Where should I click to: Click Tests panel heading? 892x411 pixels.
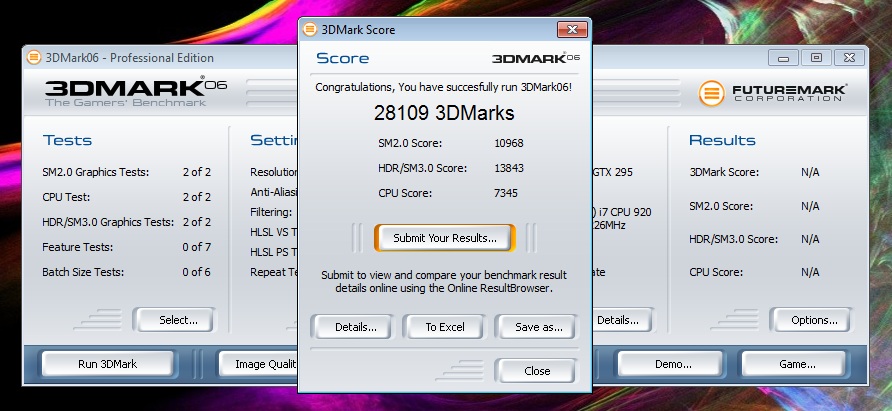click(67, 140)
